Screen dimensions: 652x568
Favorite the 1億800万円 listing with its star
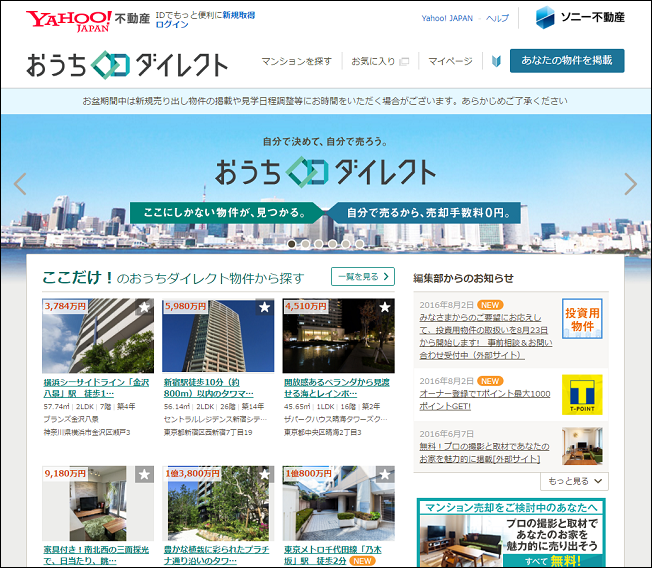(385, 474)
